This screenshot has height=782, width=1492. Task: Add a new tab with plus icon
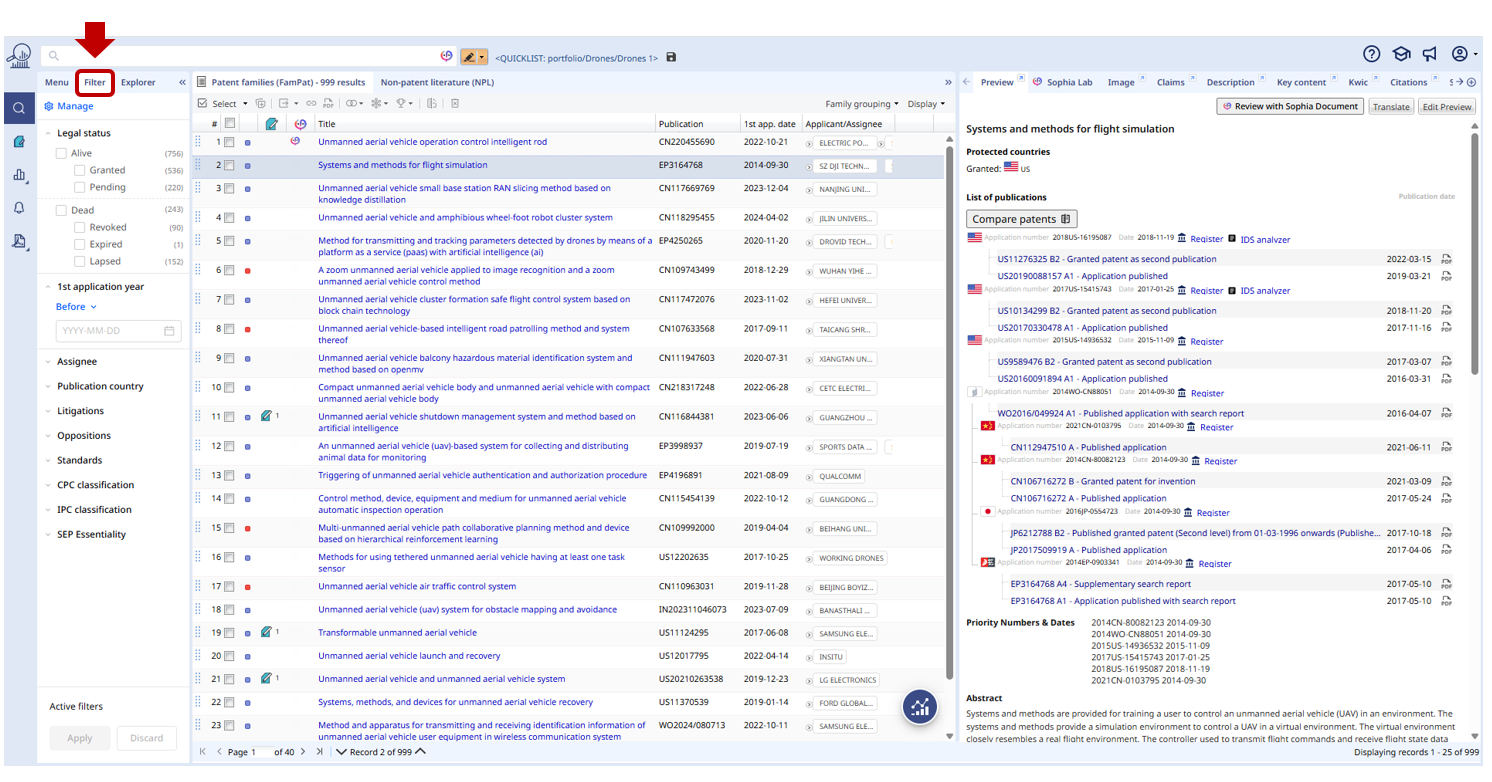click(1471, 82)
